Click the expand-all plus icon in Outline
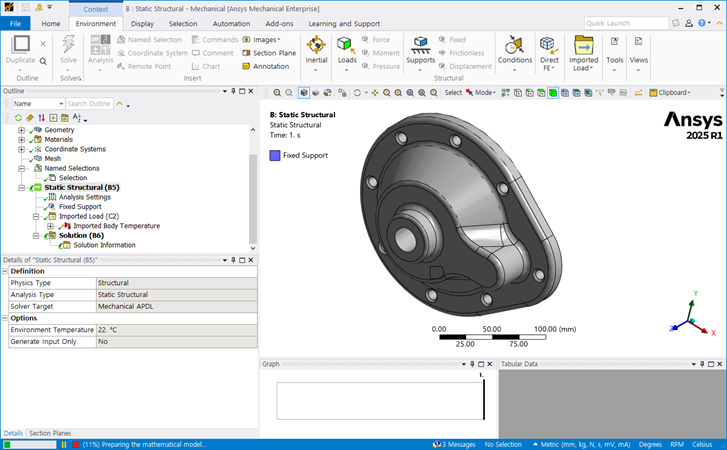The height and width of the screenshot is (450, 727). (x=53, y=118)
